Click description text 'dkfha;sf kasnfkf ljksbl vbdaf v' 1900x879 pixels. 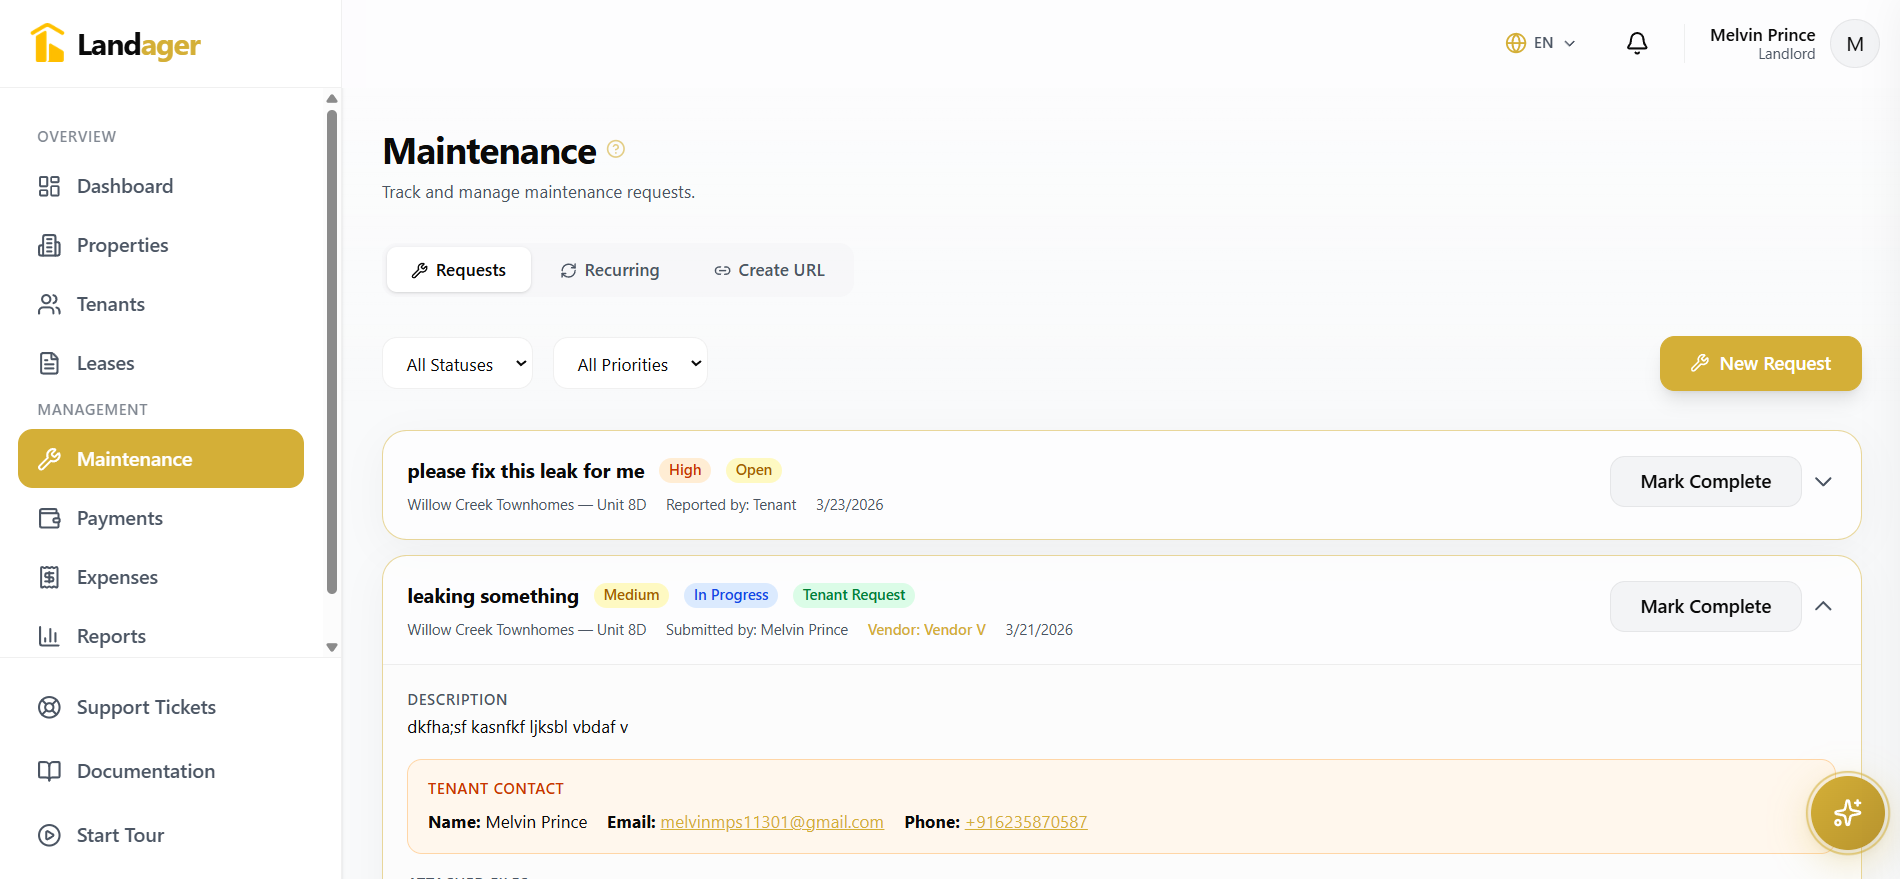(518, 727)
